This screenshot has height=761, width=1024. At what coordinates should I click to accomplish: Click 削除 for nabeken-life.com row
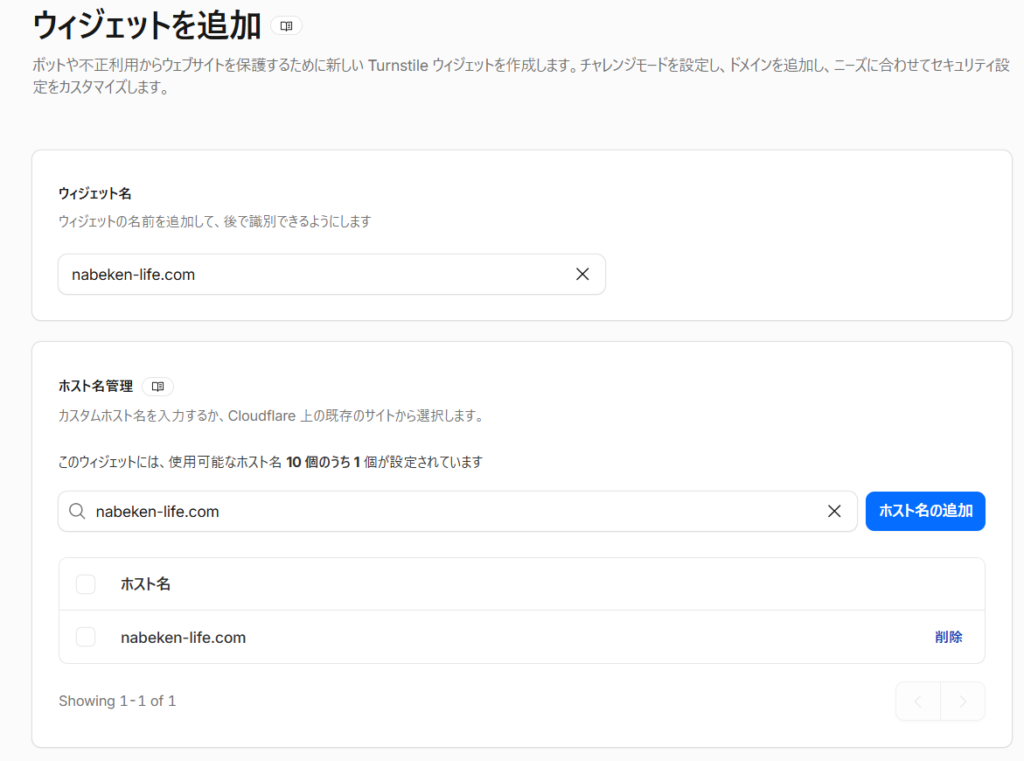(948, 637)
